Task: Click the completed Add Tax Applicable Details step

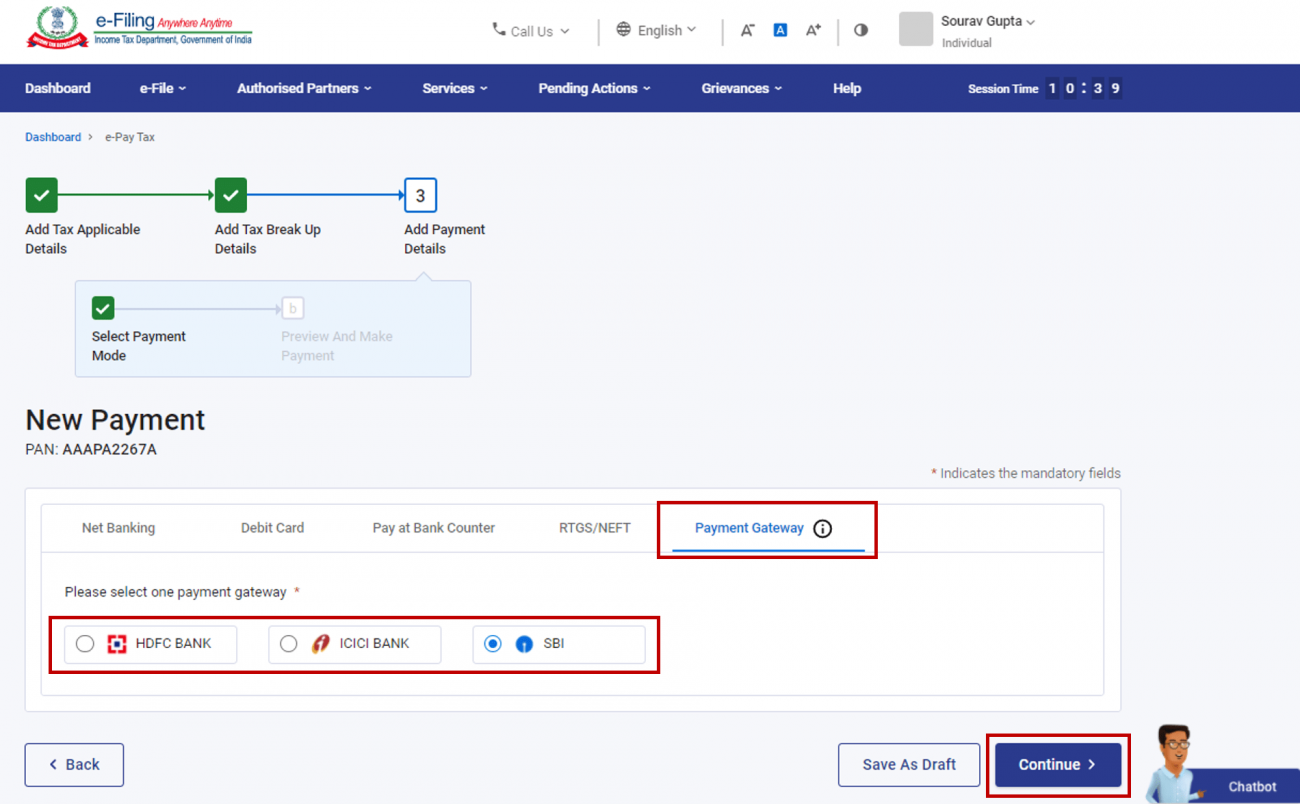Action: pyautogui.click(x=41, y=195)
